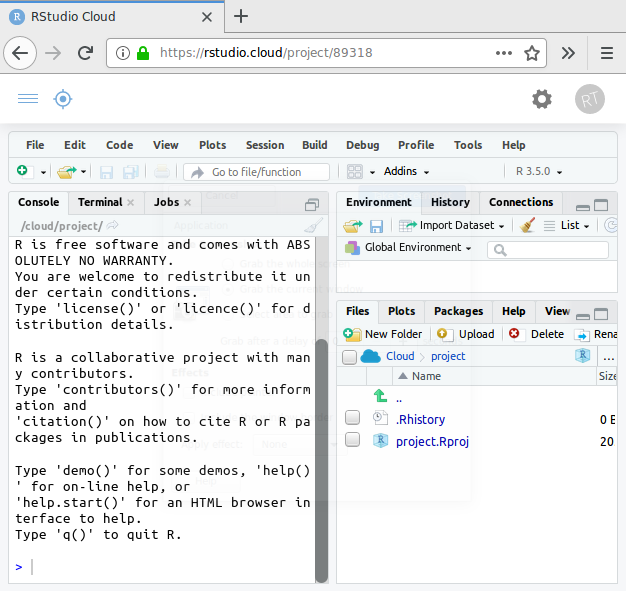Show more toolbar tools via double chevron

coord(568,53)
